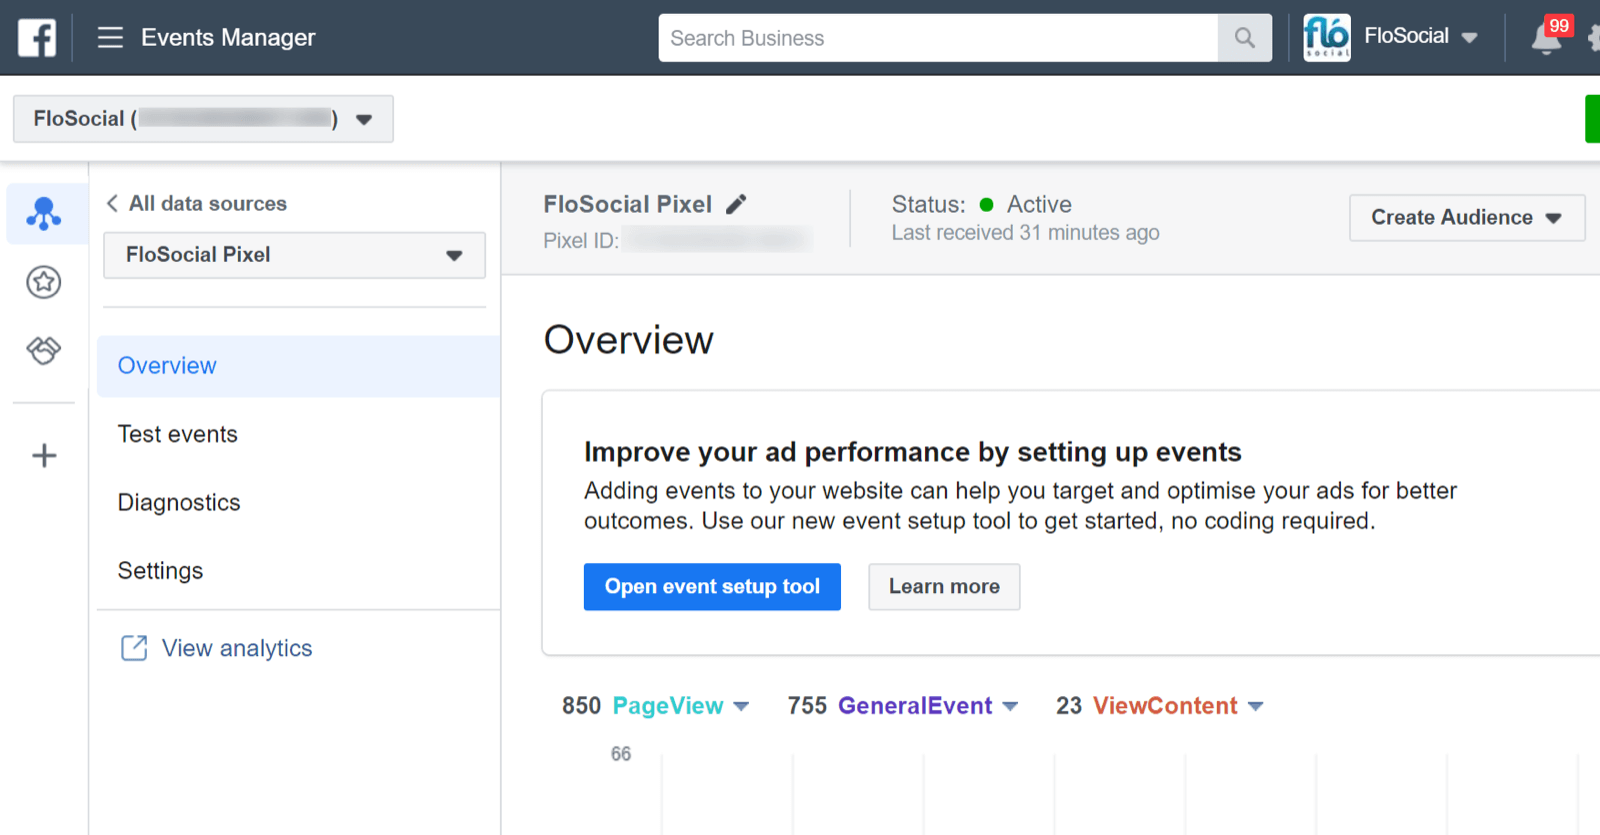Open the GeneralEvent dropdown arrow
Screen dimensions: 1600x835
pyautogui.click(x=1010, y=706)
